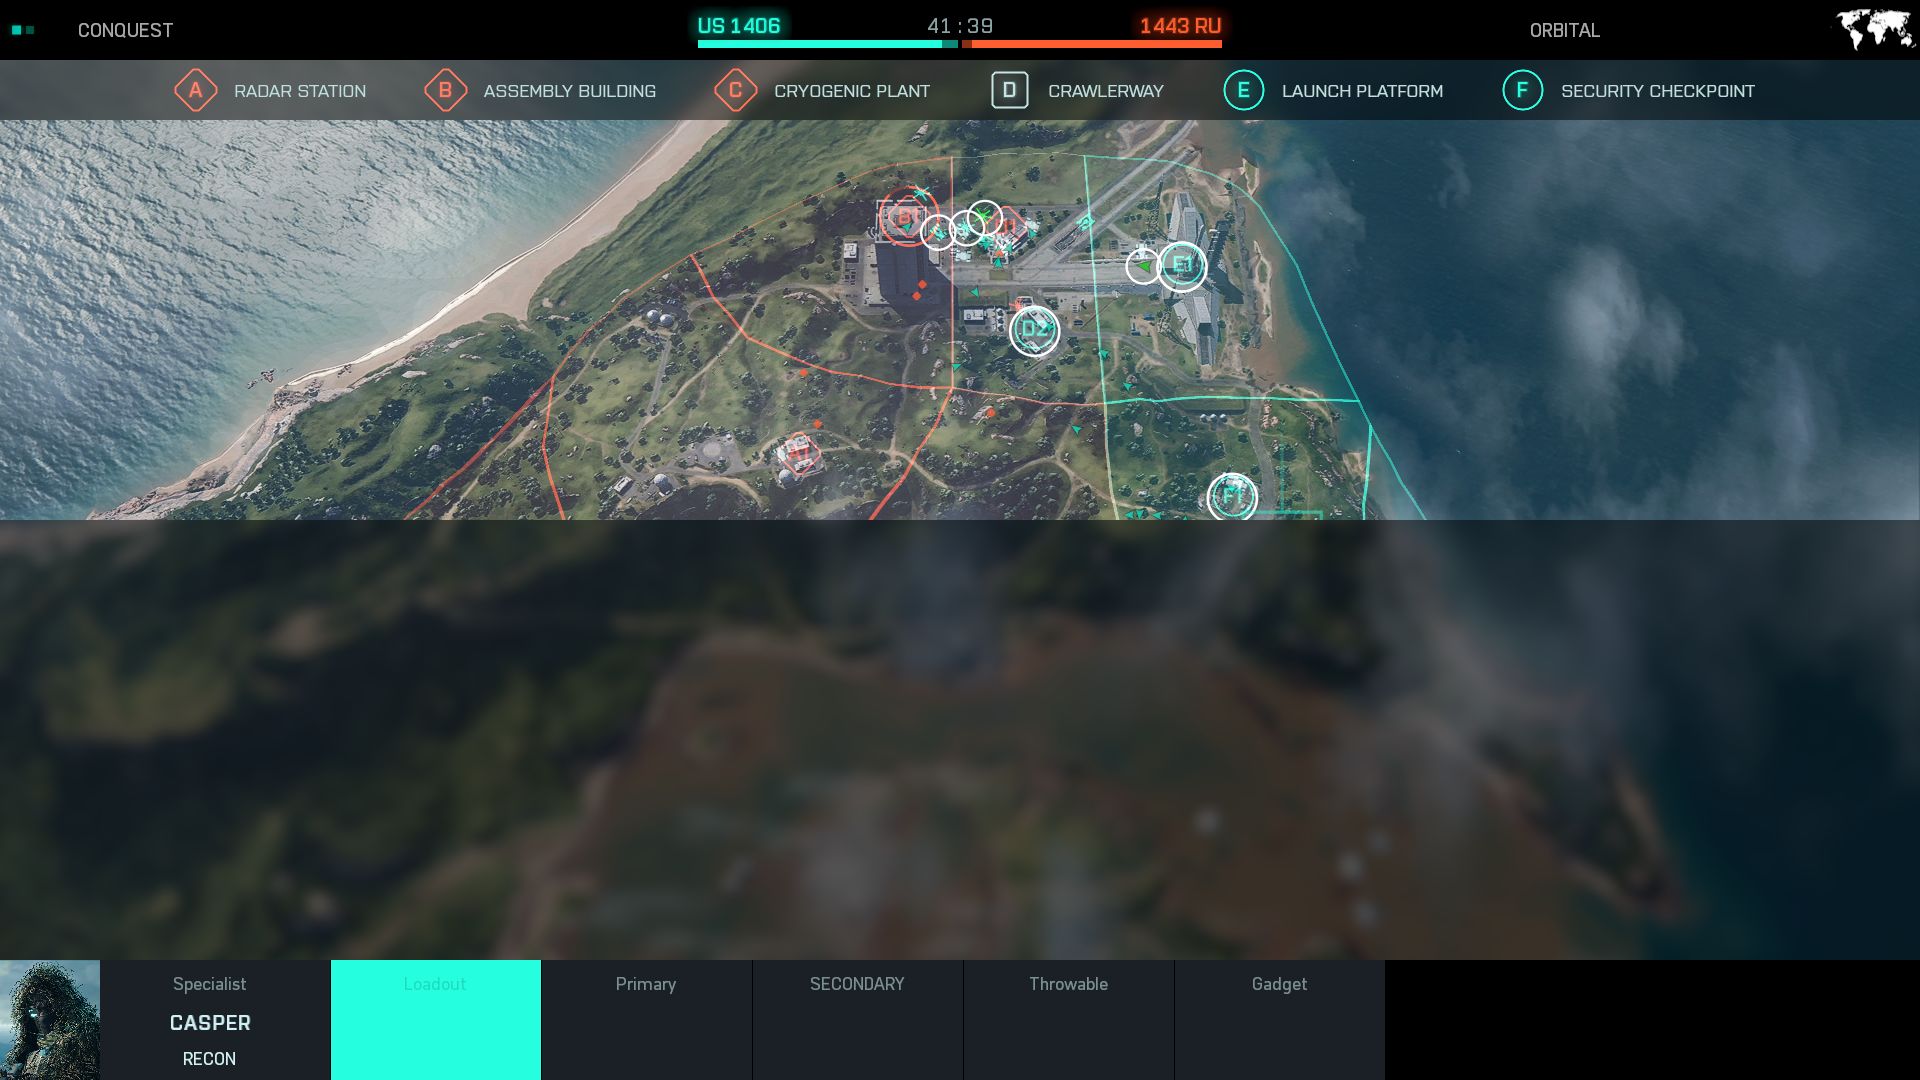Image resolution: width=1920 pixels, height=1080 pixels.
Task: Click the Security Checkpoint F sector icon
Action: [x=1522, y=91]
